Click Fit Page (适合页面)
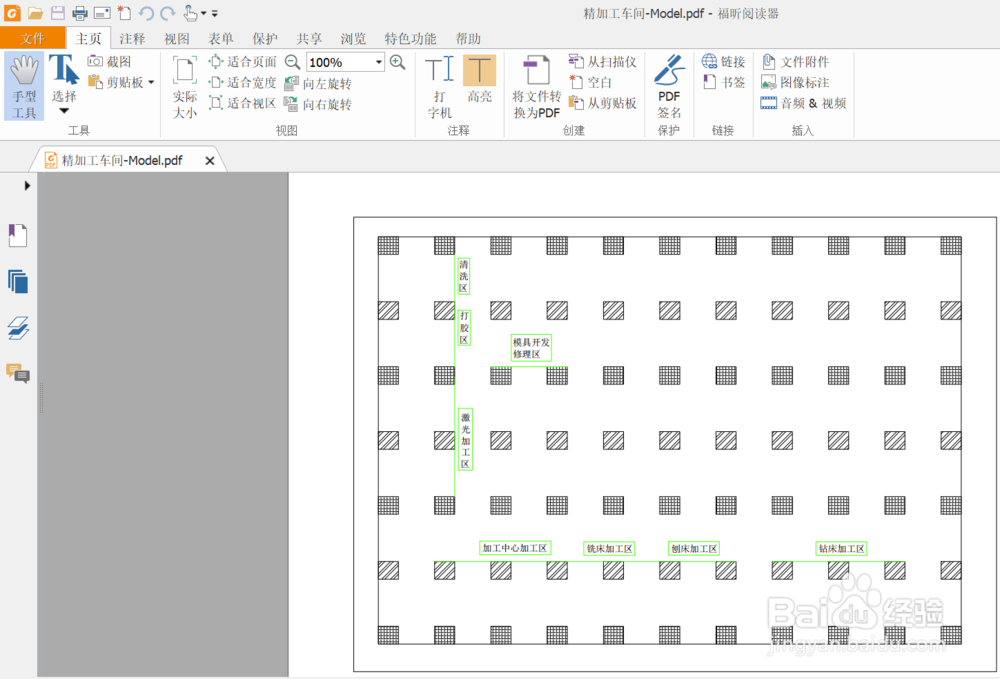Screen dimensions: 1000x679 [x=242, y=62]
